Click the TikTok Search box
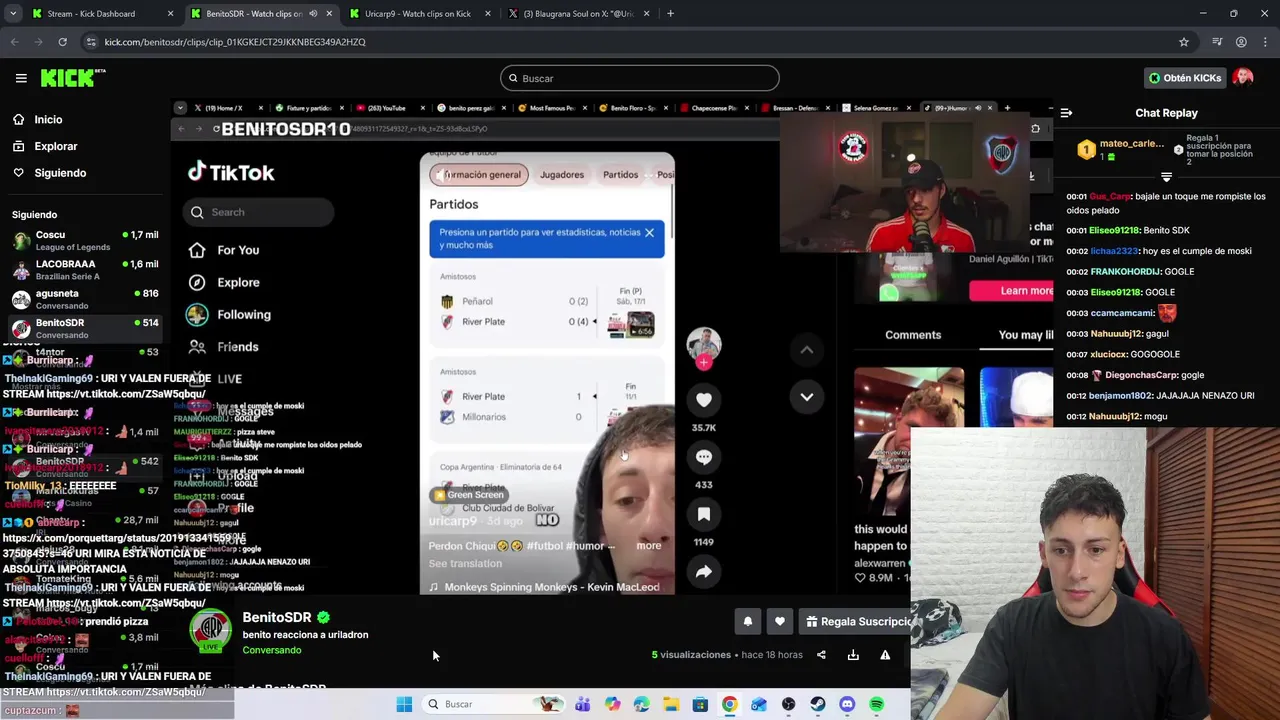This screenshot has width=1280, height=720. [x=259, y=212]
